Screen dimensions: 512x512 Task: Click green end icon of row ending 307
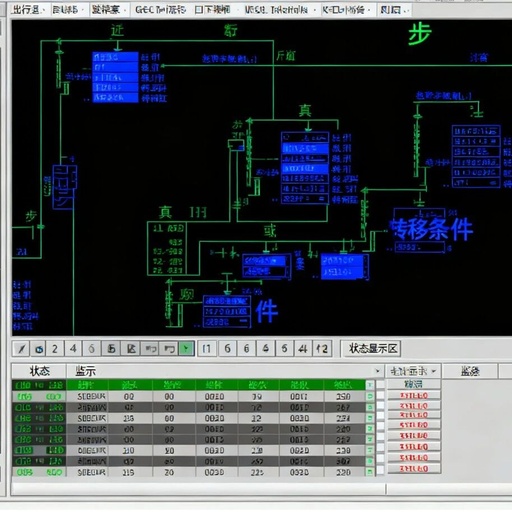pyautogui.click(x=370, y=461)
